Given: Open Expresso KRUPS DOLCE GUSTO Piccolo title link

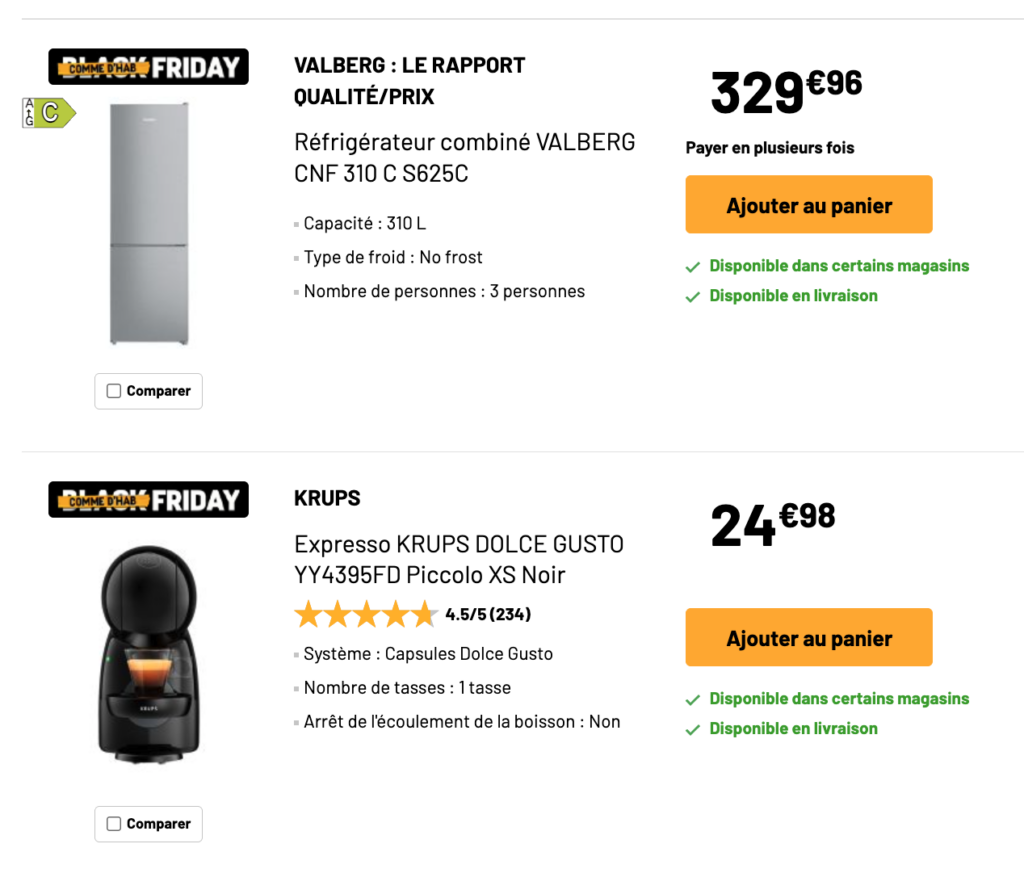Looking at the screenshot, I should [x=458, y=560].
